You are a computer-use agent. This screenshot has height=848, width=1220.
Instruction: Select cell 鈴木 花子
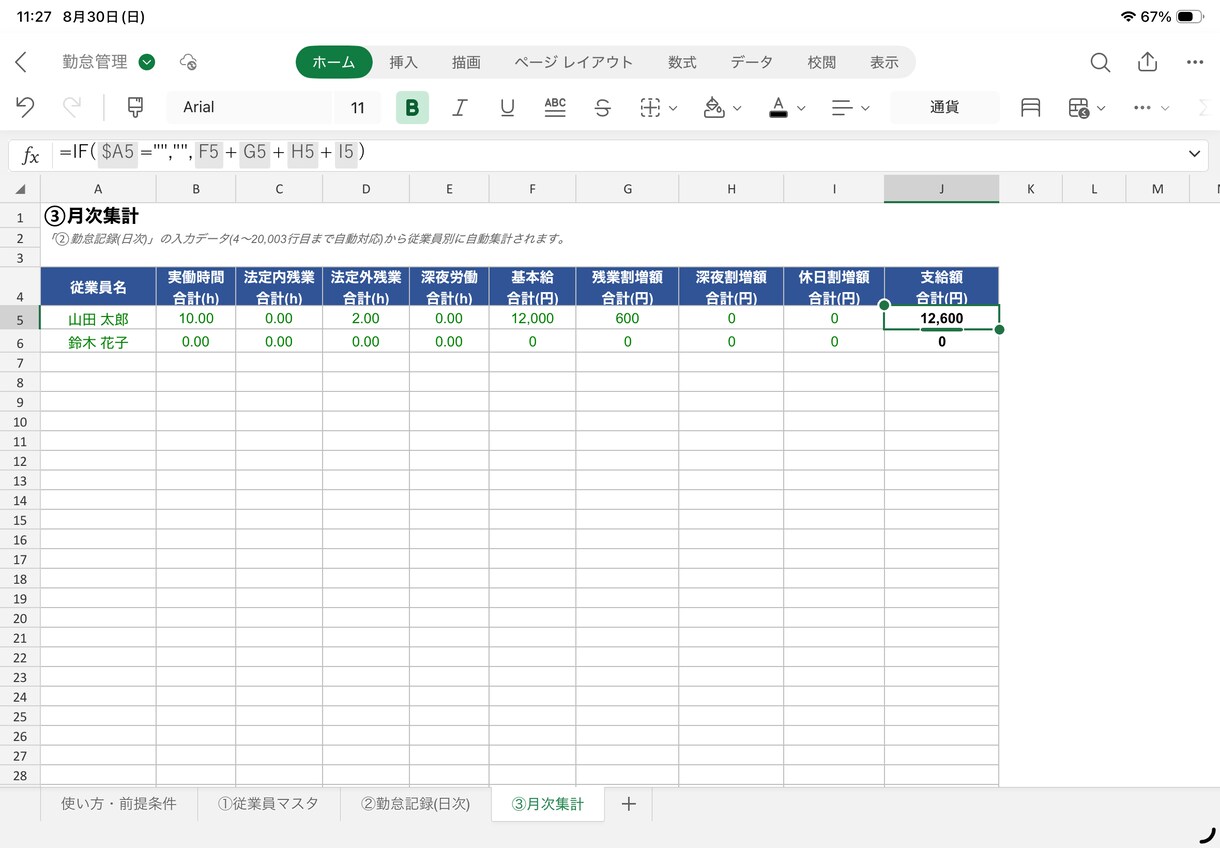pyautogui.click(x=98, y=342)
